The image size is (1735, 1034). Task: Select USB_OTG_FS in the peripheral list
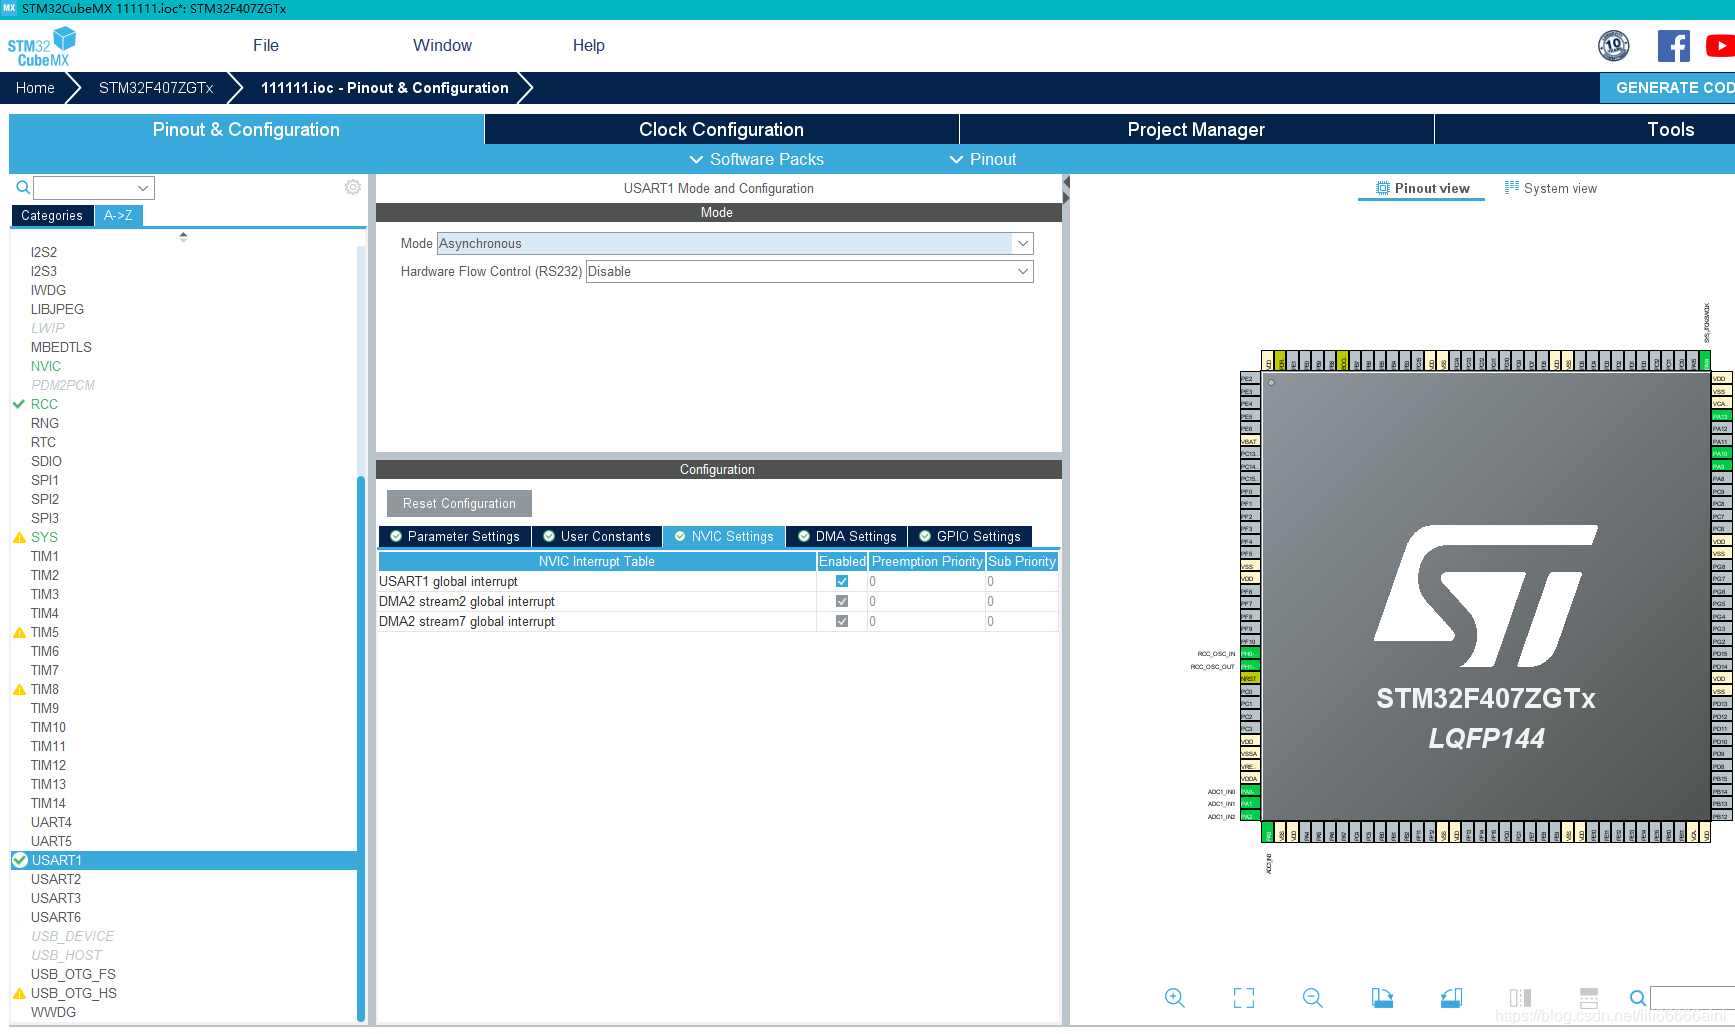coord(73,974)
